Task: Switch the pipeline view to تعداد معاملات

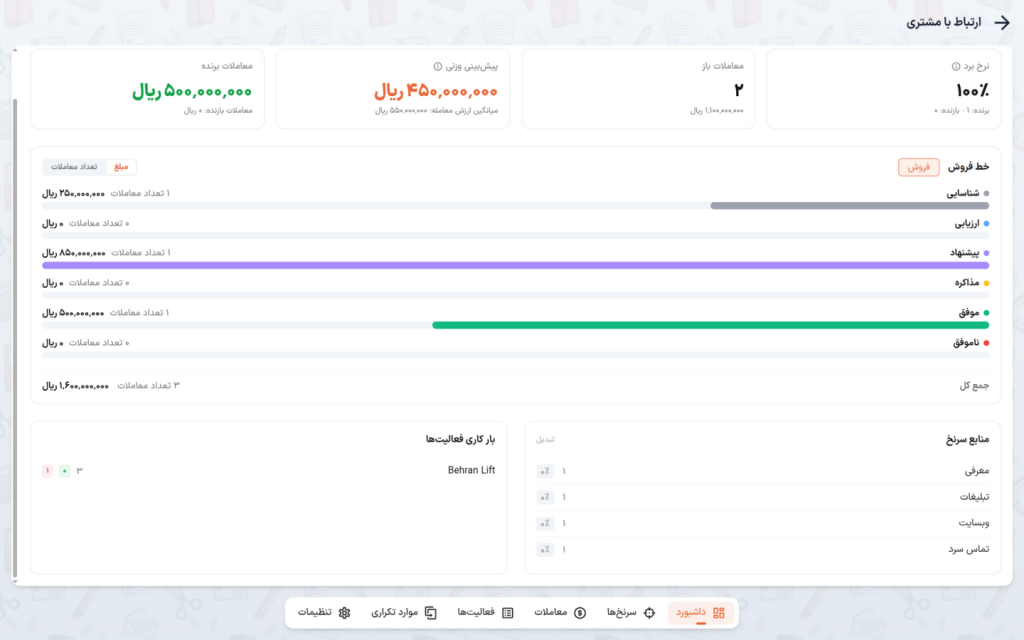Action: click(74, 167)
